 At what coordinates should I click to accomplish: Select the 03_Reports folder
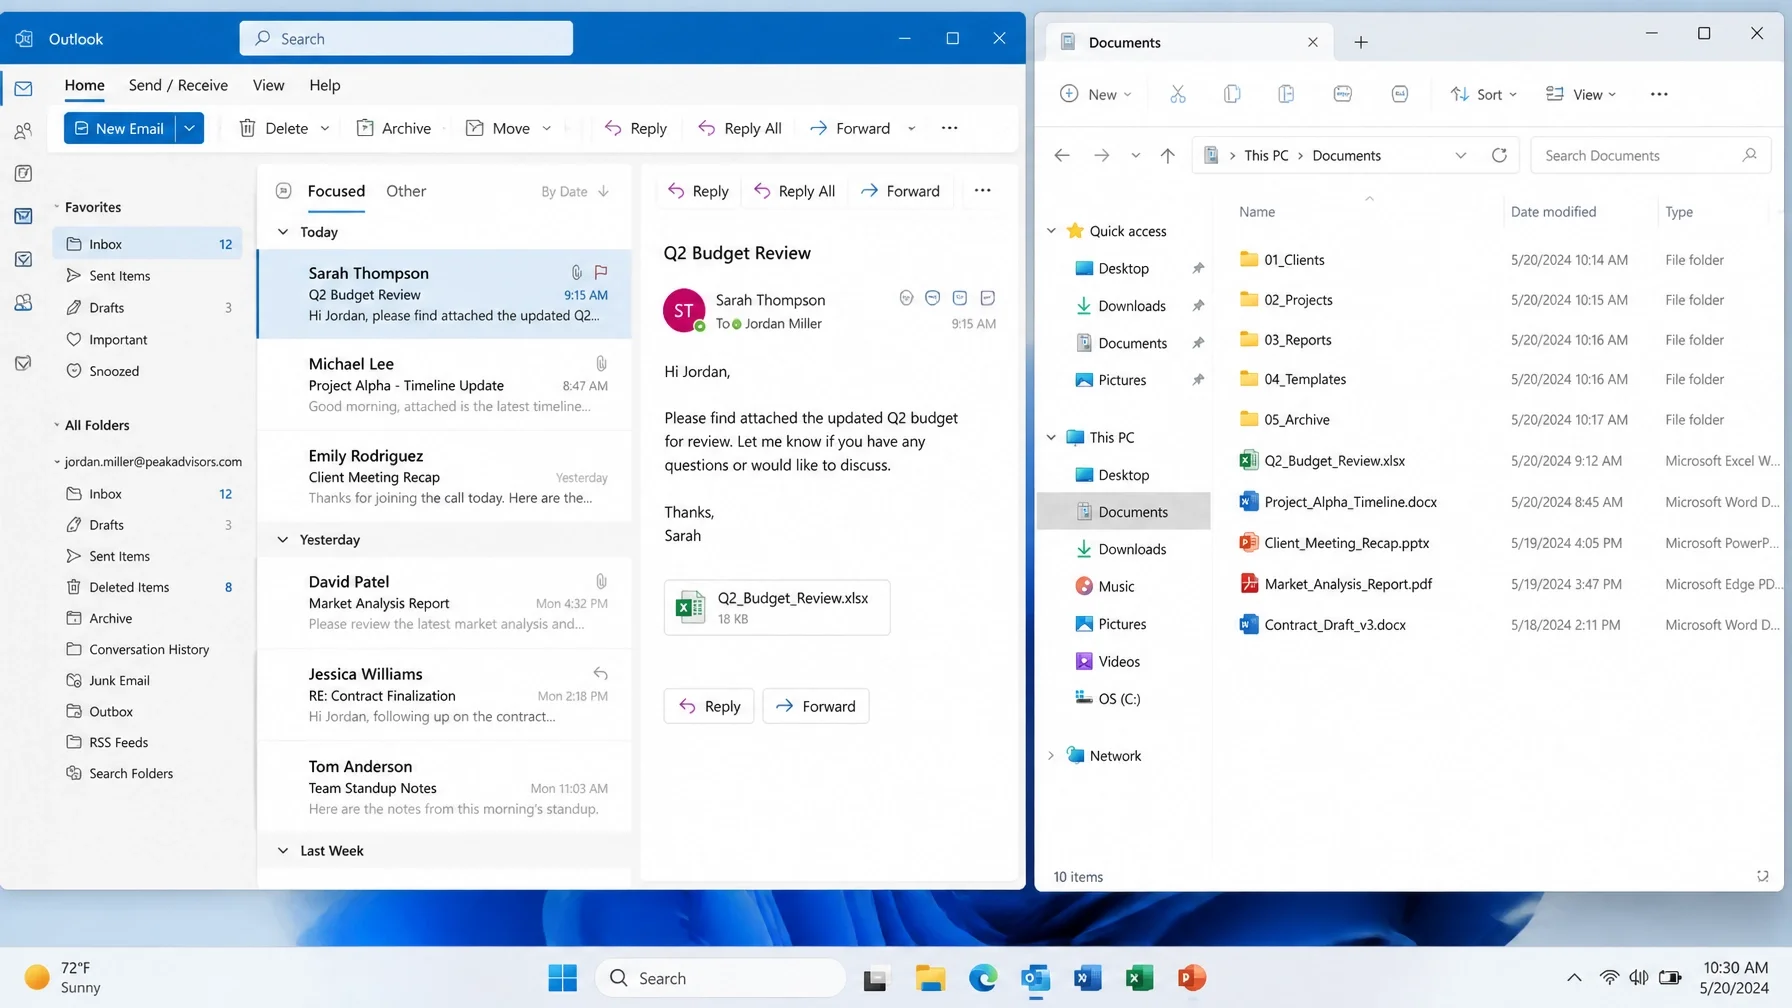[x=1297, y=340]
